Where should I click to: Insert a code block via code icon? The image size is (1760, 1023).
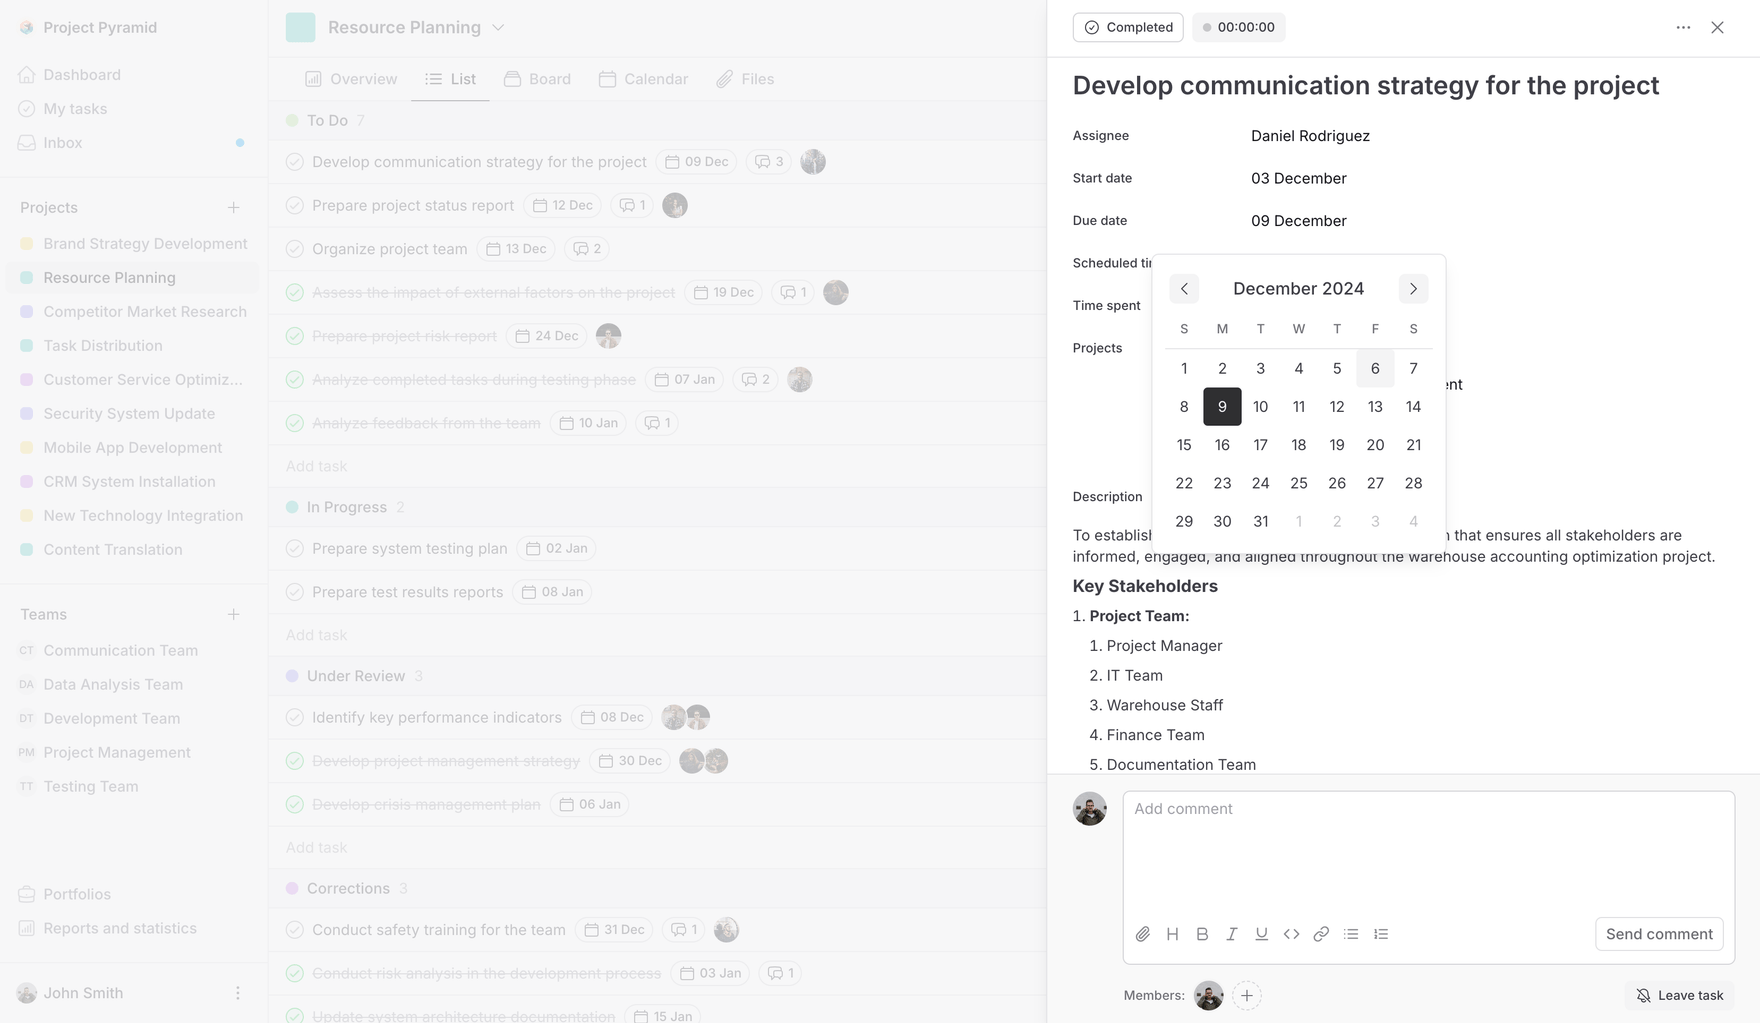[1291, 934]
